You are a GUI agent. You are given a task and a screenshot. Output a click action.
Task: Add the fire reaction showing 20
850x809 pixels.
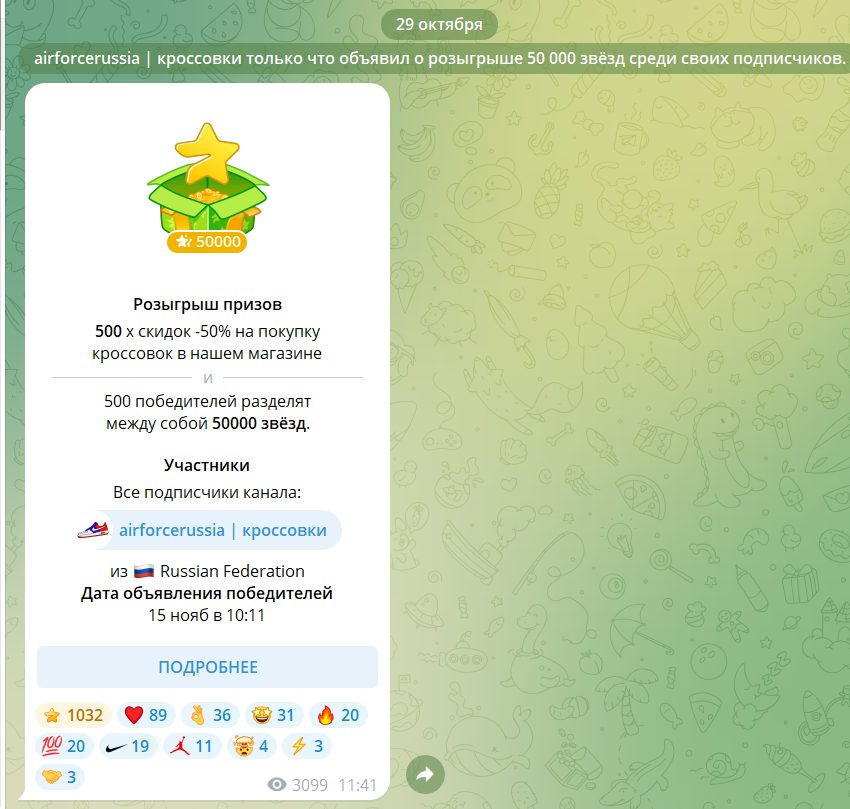(x=338, y=715)
